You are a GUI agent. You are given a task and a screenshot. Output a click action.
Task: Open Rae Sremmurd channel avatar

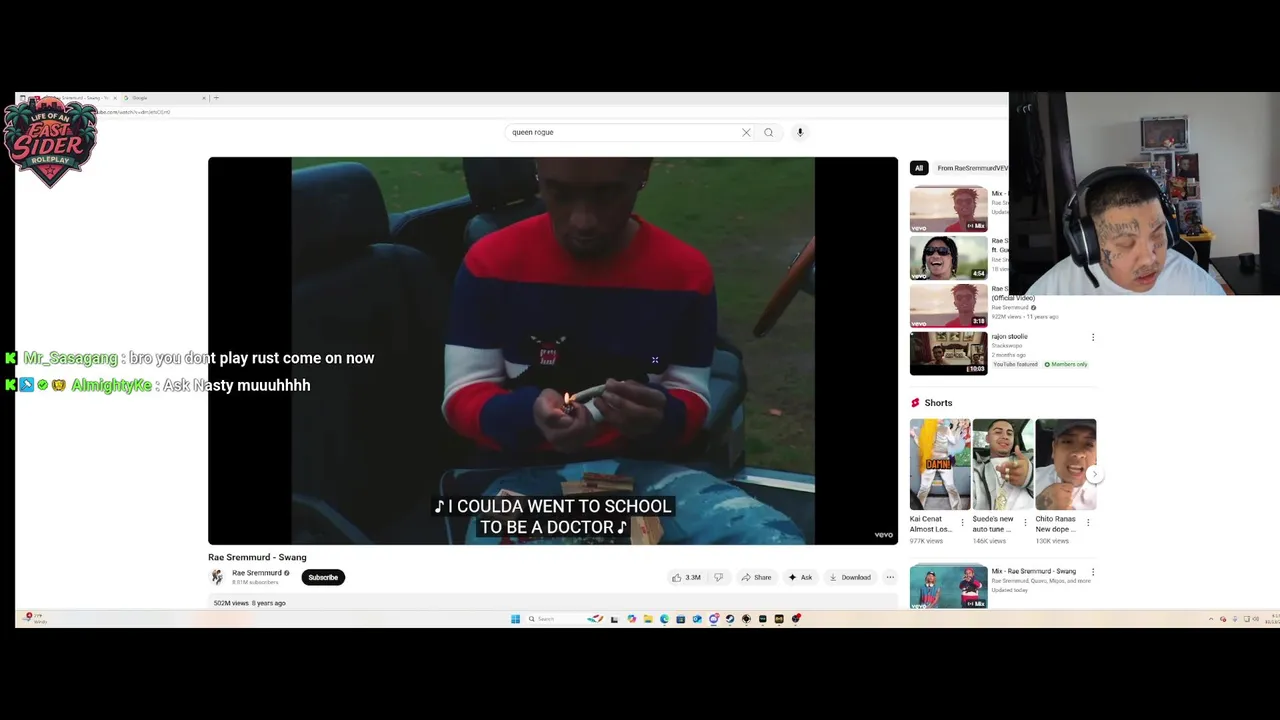217,577
